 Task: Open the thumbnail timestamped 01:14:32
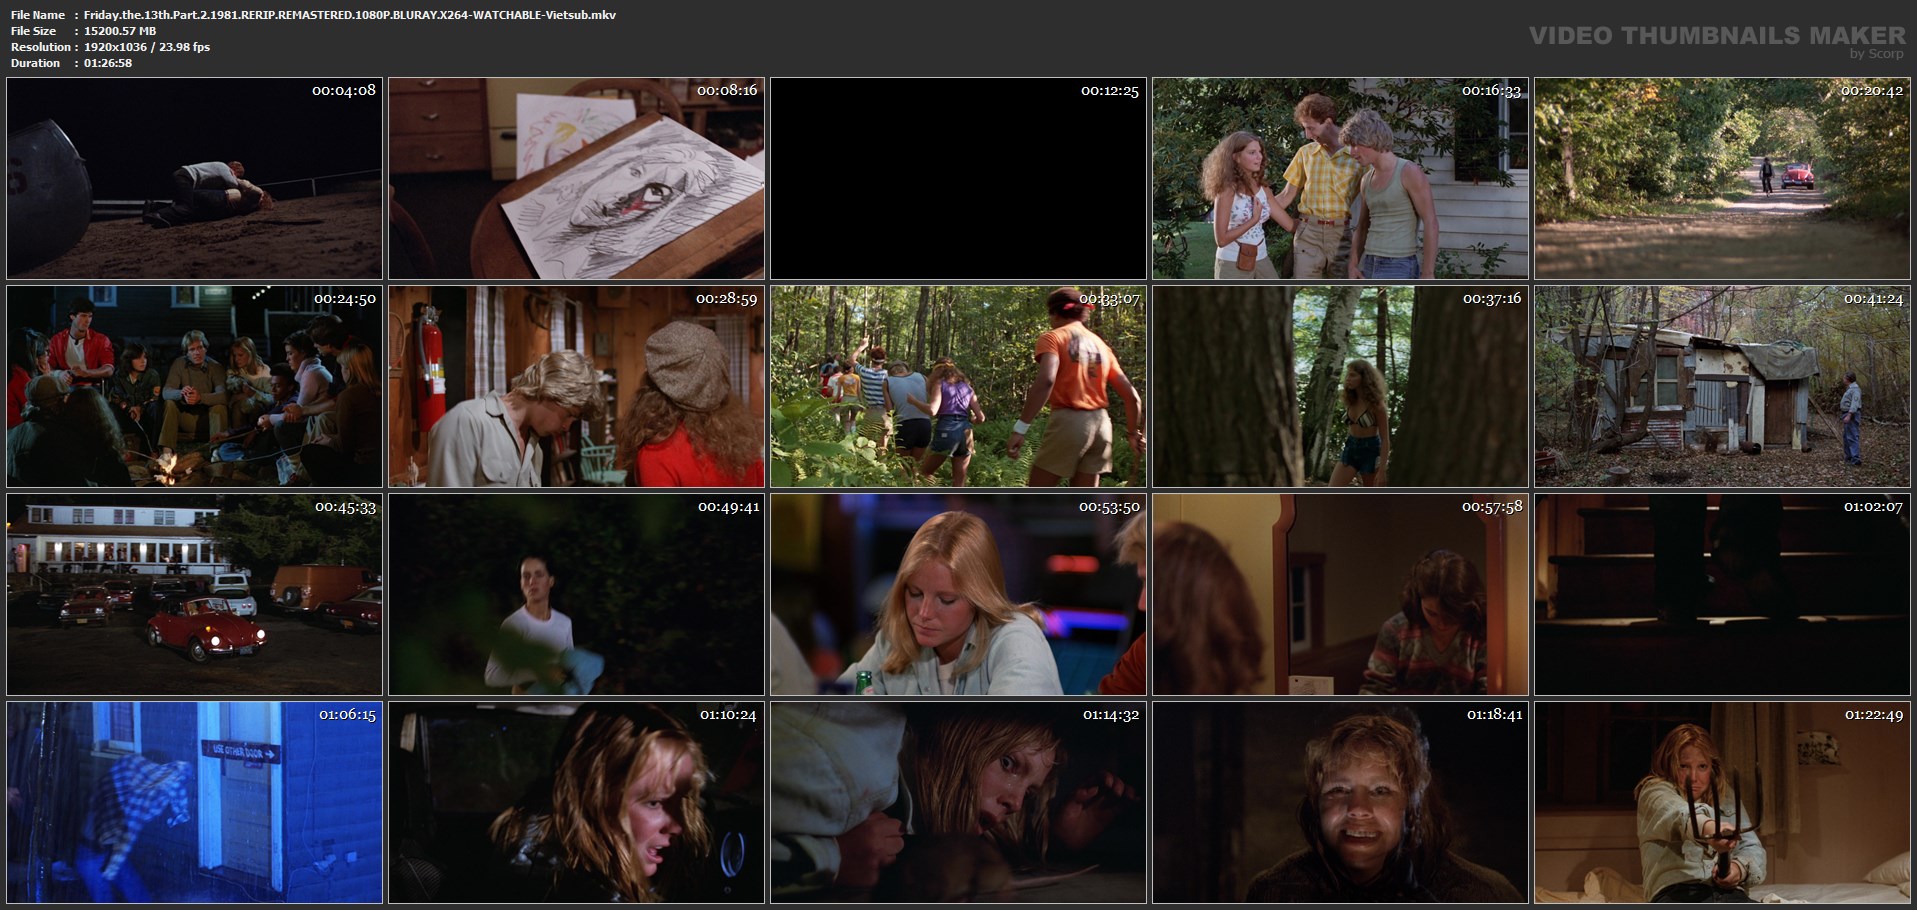tap(958, 803)
